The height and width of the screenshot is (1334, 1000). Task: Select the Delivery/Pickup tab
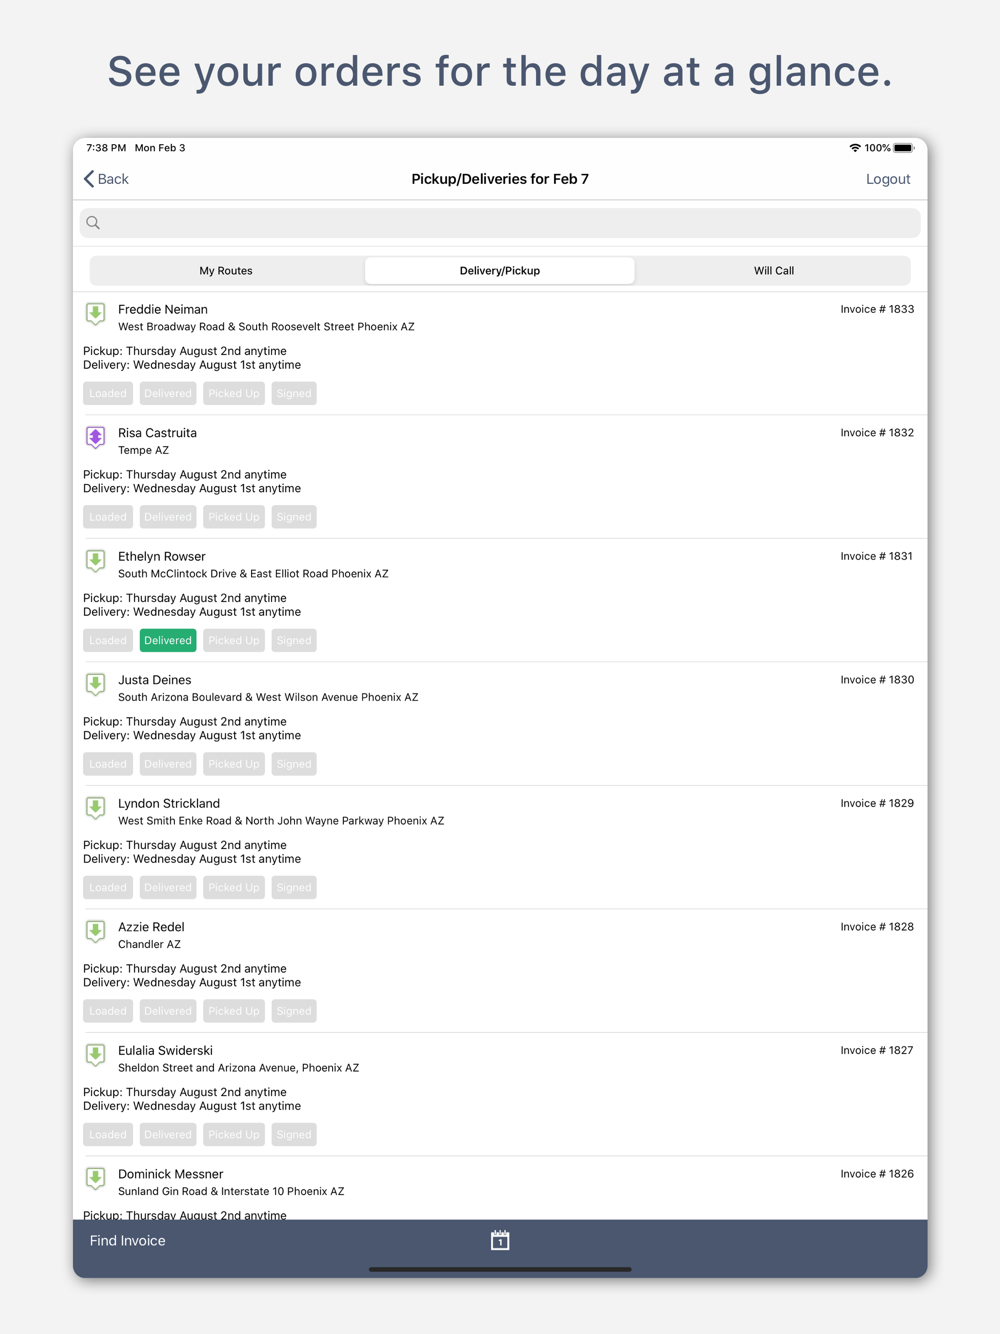pos(500,271)
